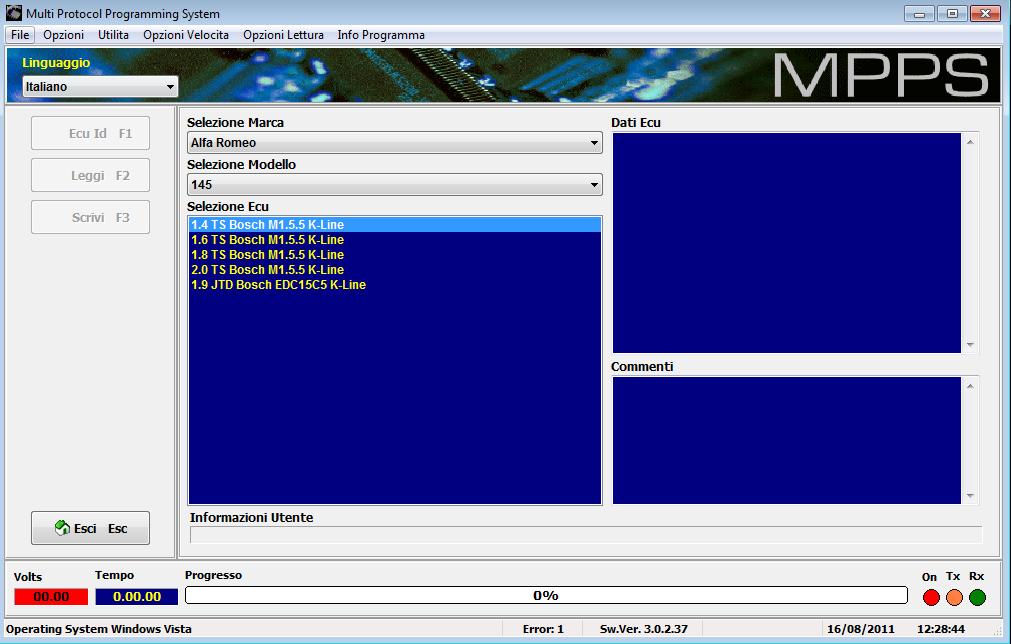Open the Opzioni Velocita menu
Screen dimensions: 1011x644
186,35
